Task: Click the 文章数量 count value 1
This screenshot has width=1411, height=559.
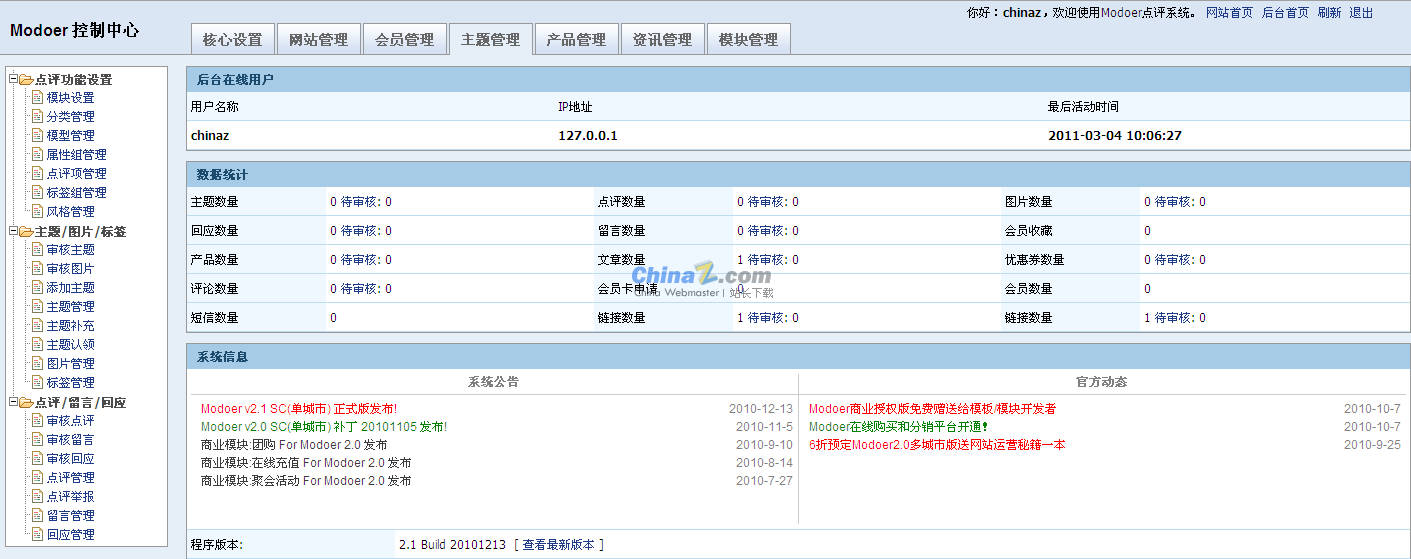Action: (741, 260)
